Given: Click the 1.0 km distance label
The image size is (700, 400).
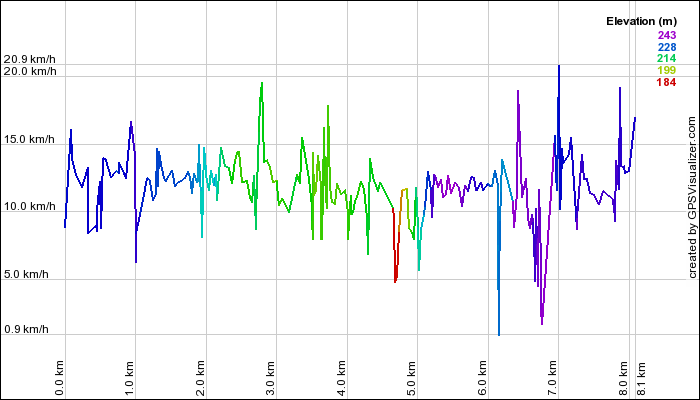Looking at the screenshot, I should (129, 378).
